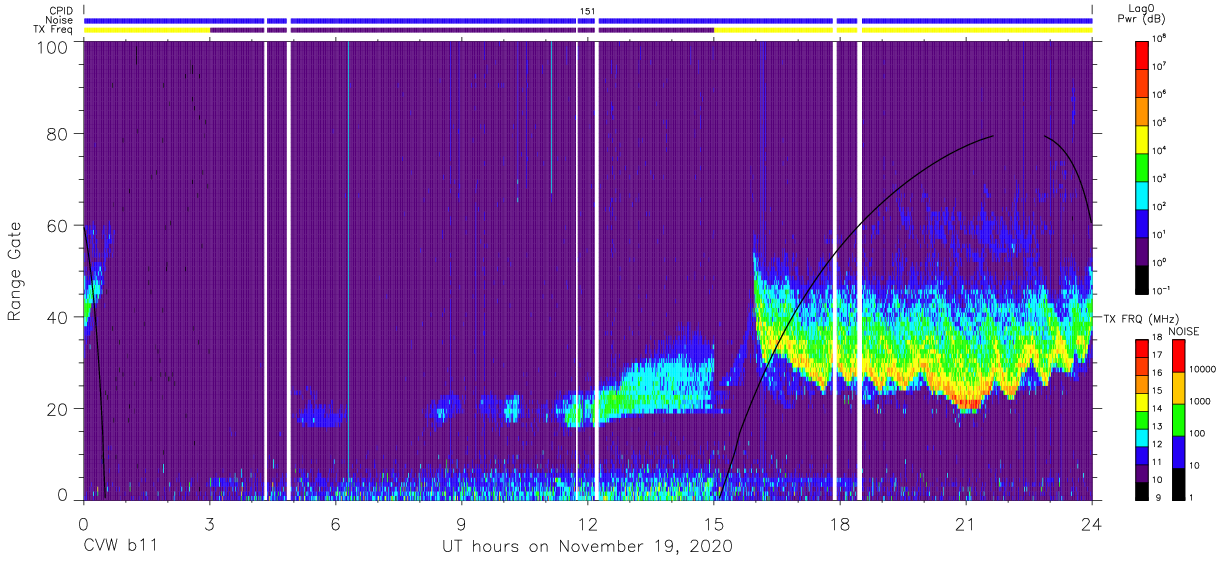Click the 'Range Gate' y-axis title
The image size is (1228, 567).
(x=15, y=271)
